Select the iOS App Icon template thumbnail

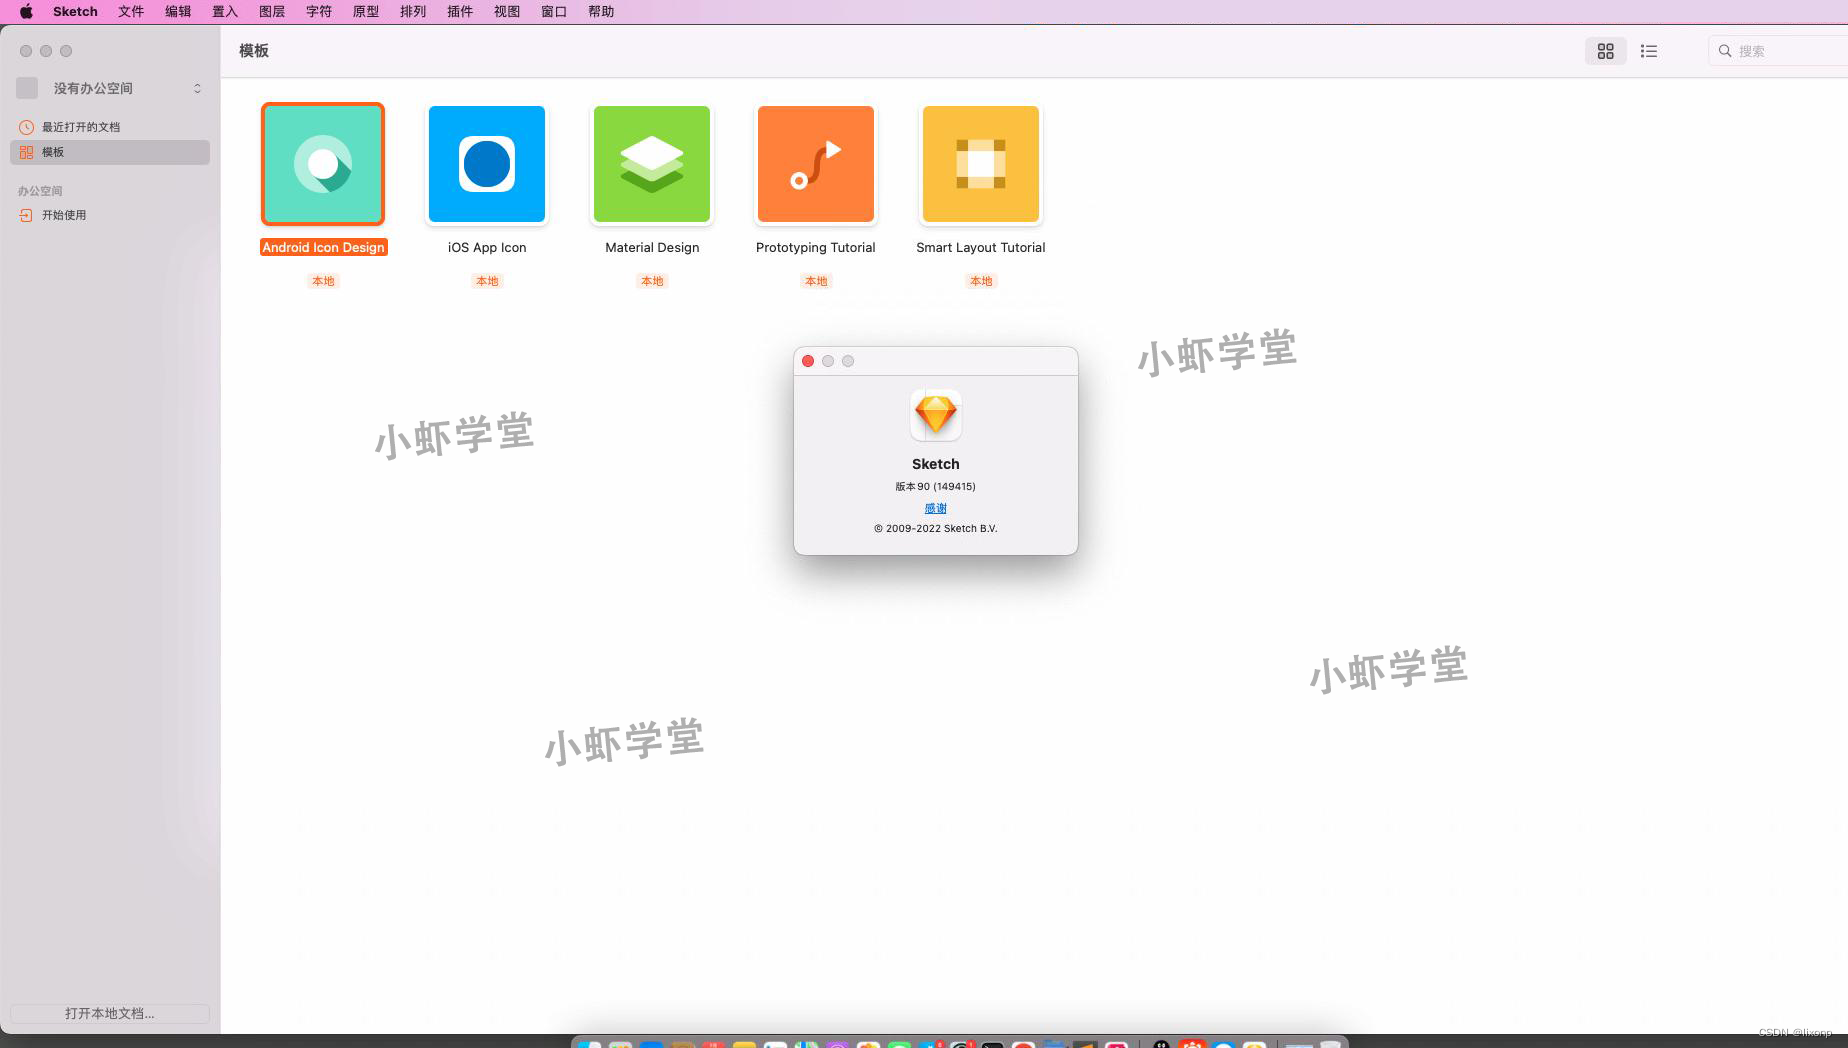point(487,164)
